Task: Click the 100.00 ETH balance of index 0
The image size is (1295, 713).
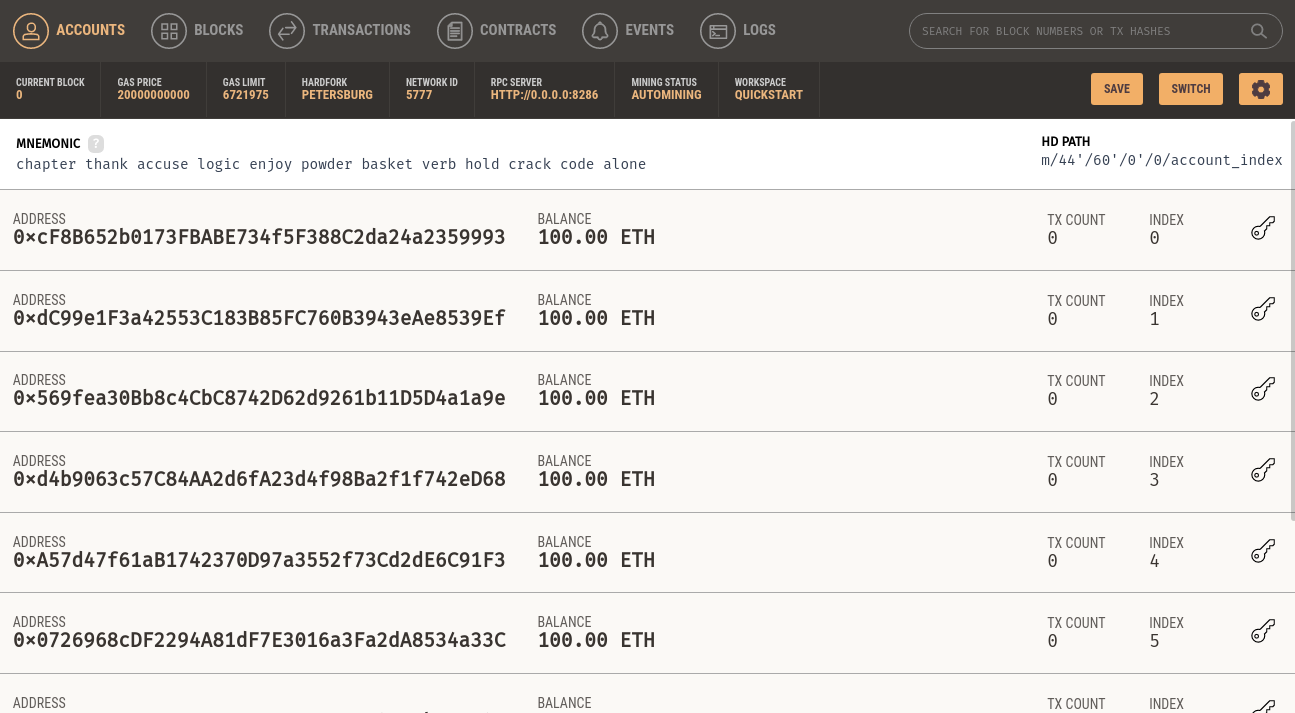Action: [596, 237]
